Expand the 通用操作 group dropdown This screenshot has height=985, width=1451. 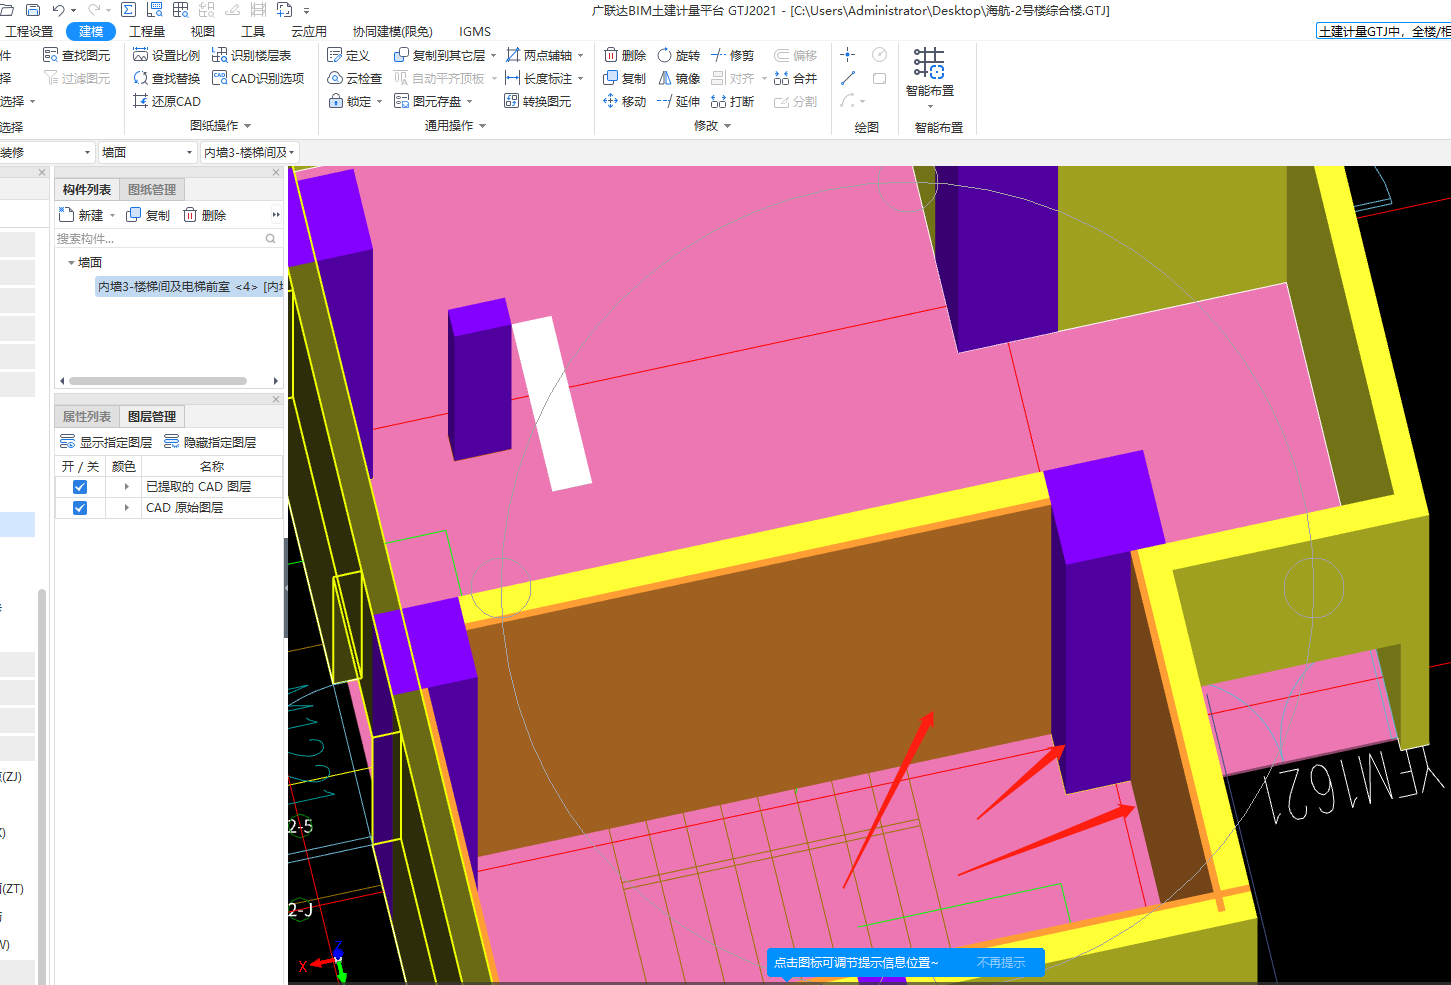click(482, 126)
